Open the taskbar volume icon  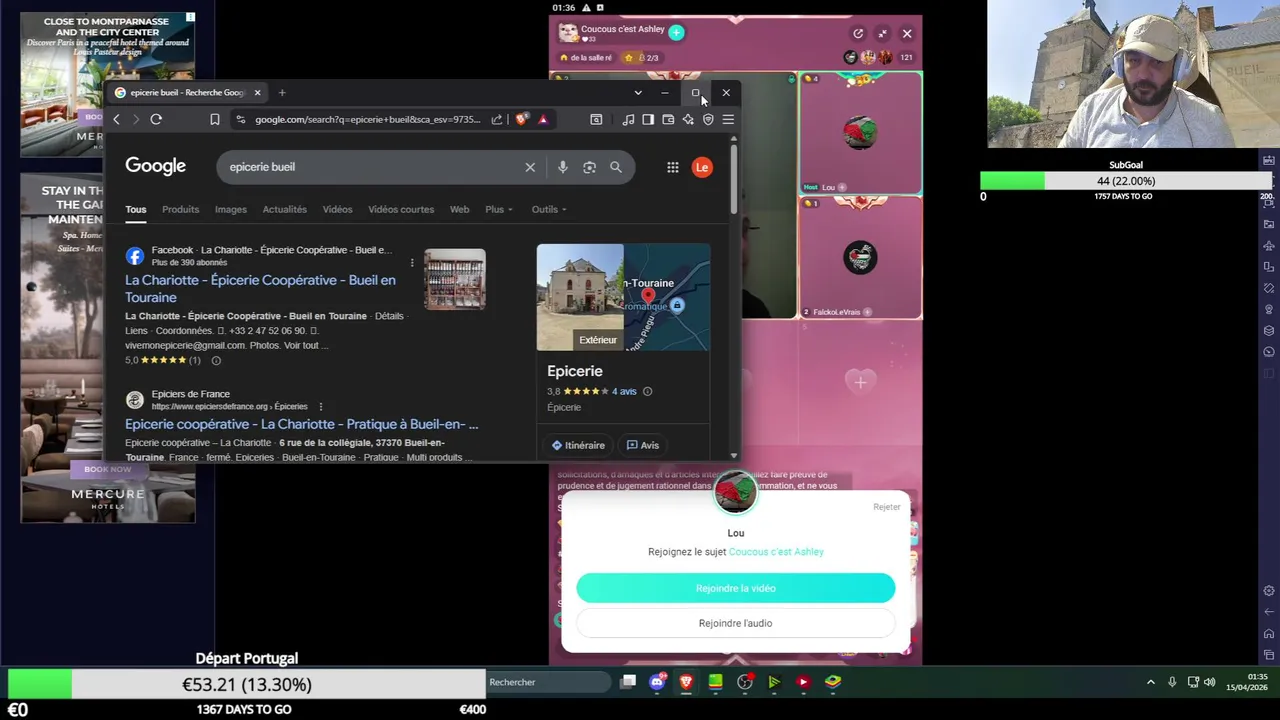[1210, 682]
